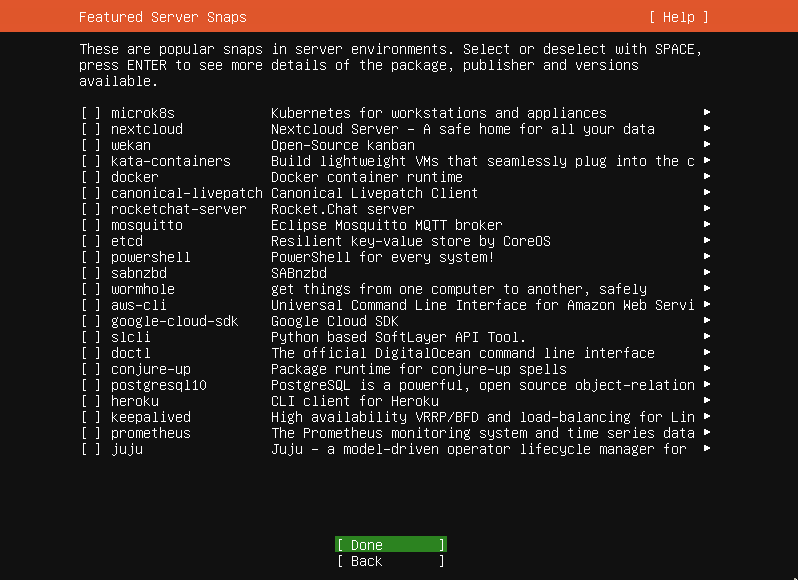798x580 pixels.
Task: View prometheus details arrow
Action: [x=707, y=432]
